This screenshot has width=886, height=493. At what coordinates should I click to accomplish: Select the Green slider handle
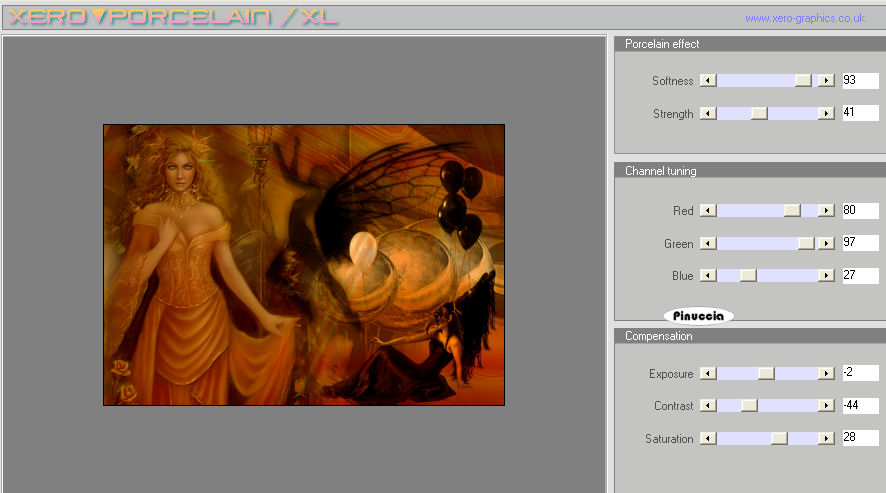pos(806,243)
